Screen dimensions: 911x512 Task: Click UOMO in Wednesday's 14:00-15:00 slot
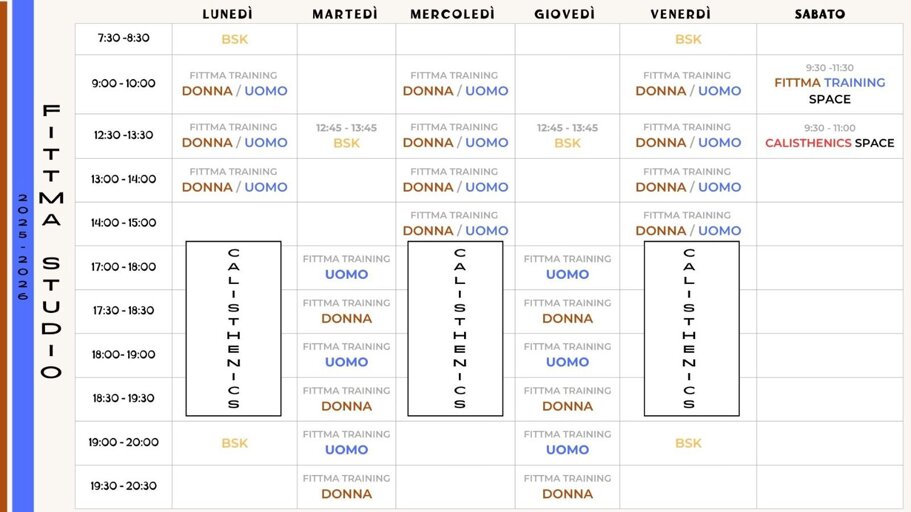(487, 231)
